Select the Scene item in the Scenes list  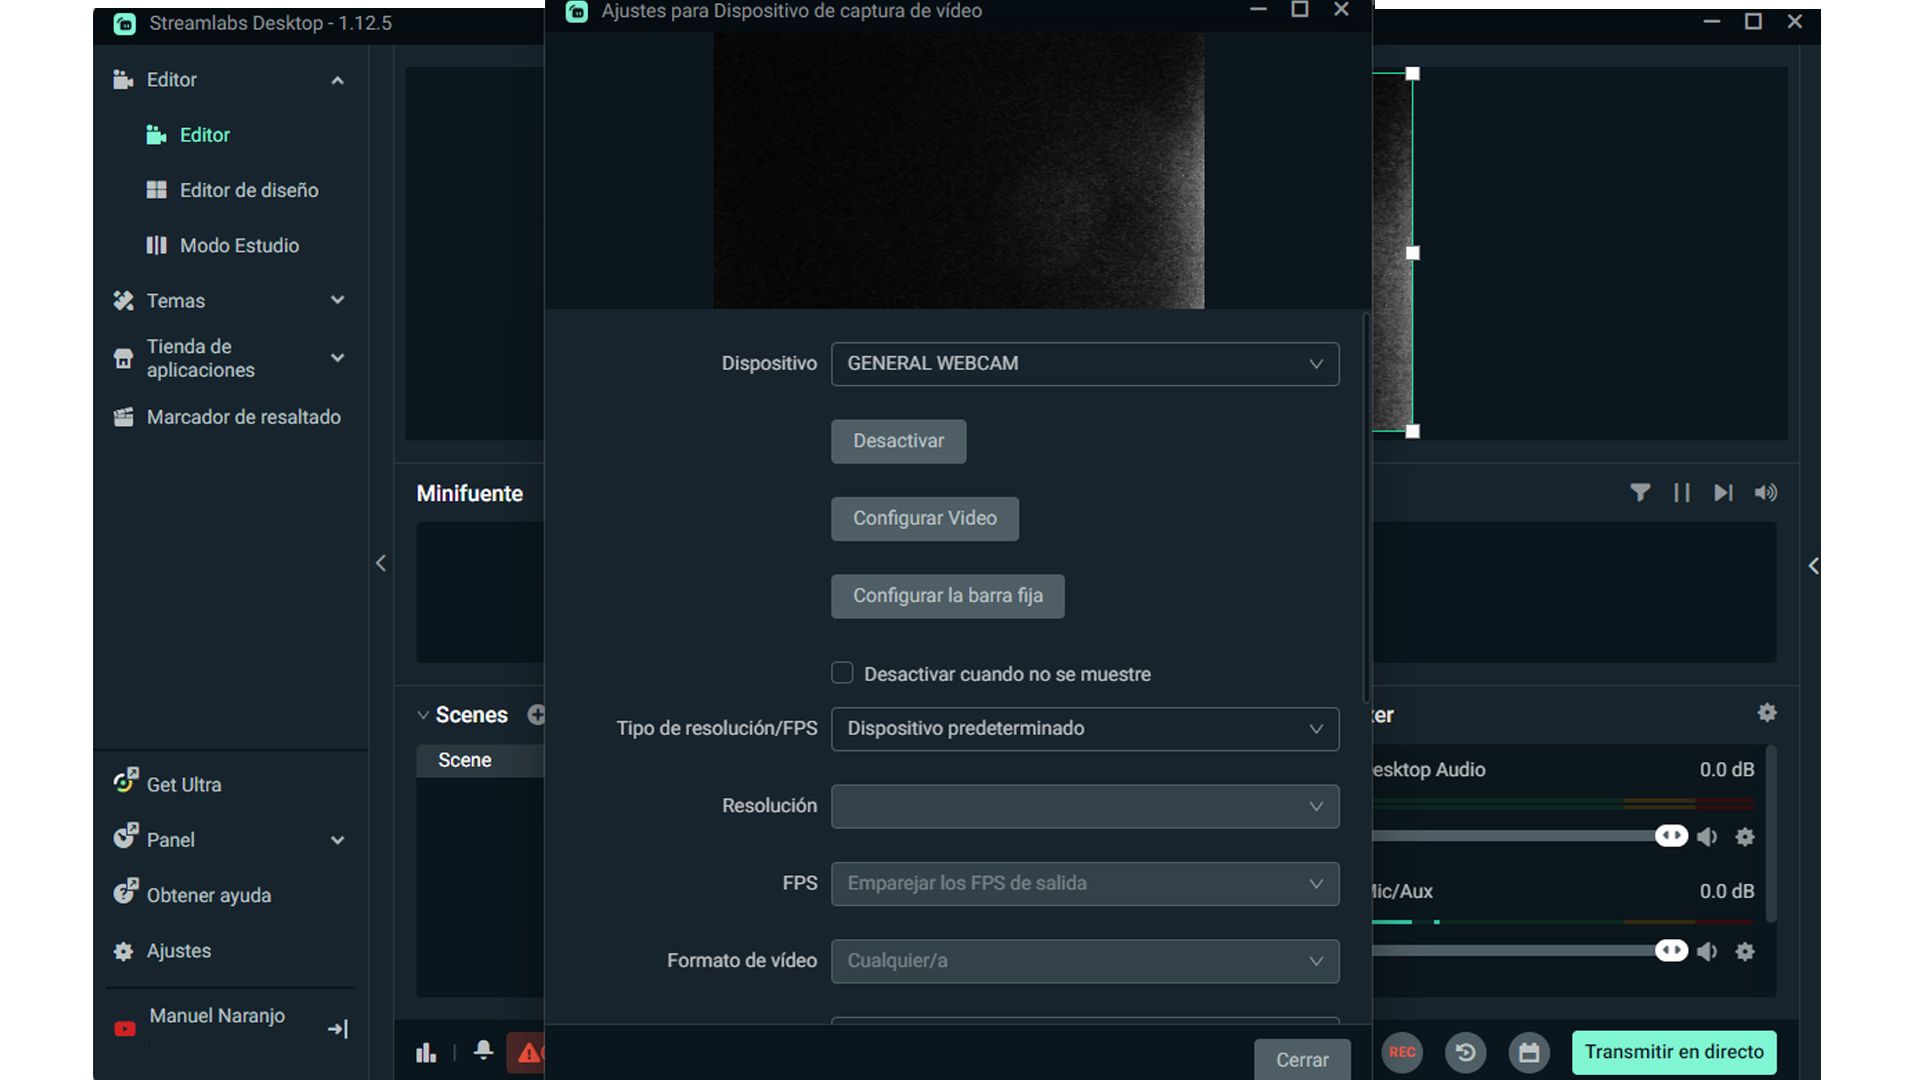[465, 760]
